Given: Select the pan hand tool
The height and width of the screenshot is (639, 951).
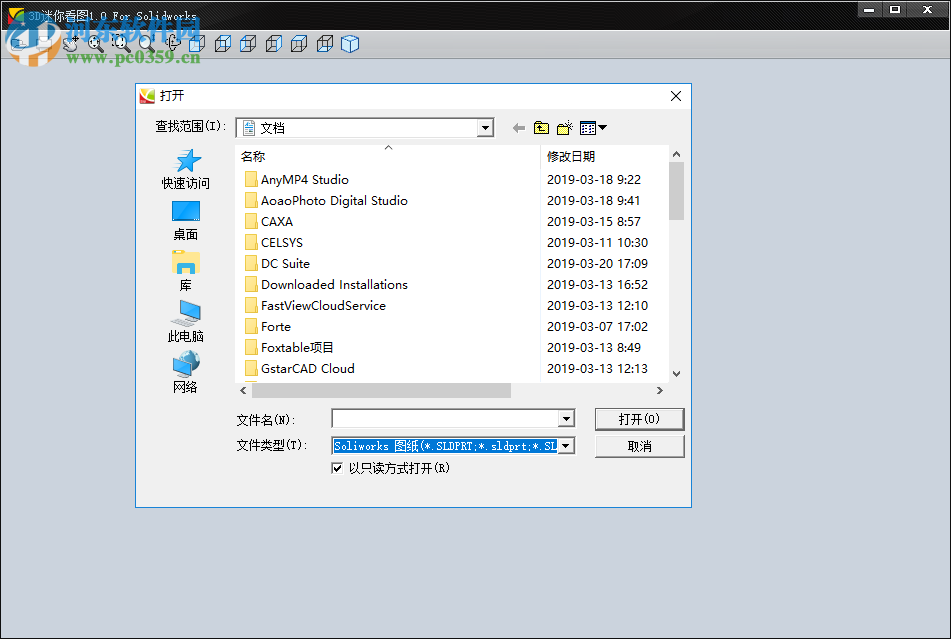Looking at the screenshot, I should click(70, 44).
